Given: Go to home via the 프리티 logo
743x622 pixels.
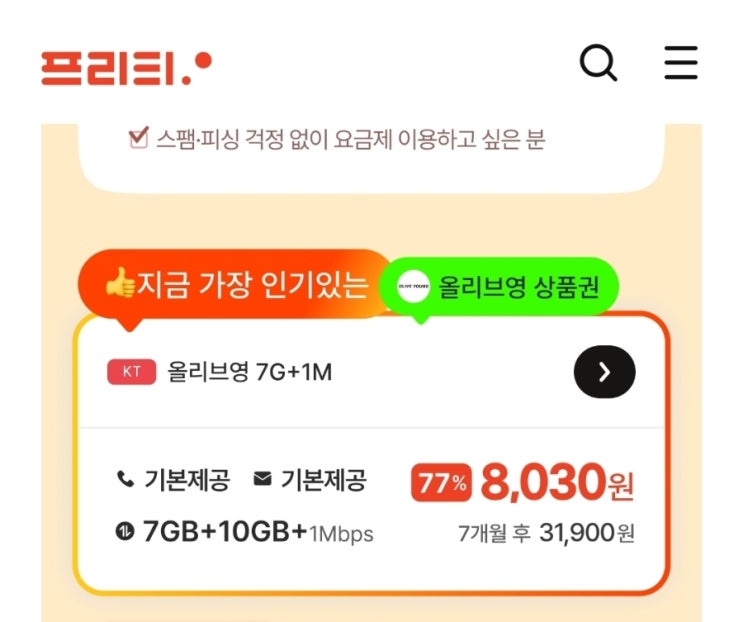Looking at the screenshot, I should point(127,69).
